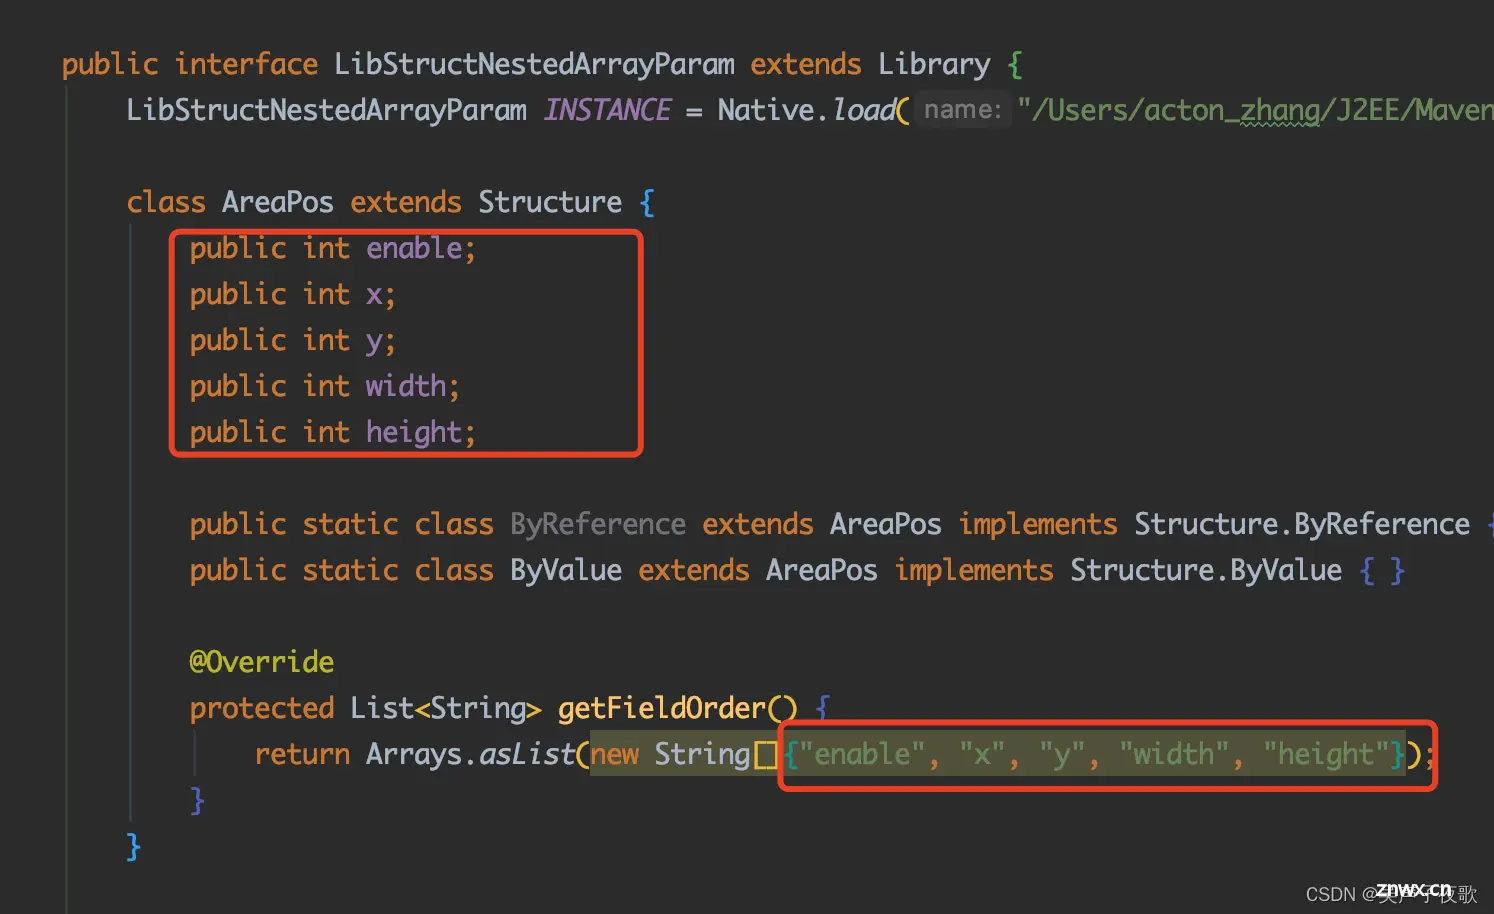Screen dimensions: 1494x914
Task: Click Structure.ByReference interface reference
Action: pyautogui.click(x=1302, y=524)
